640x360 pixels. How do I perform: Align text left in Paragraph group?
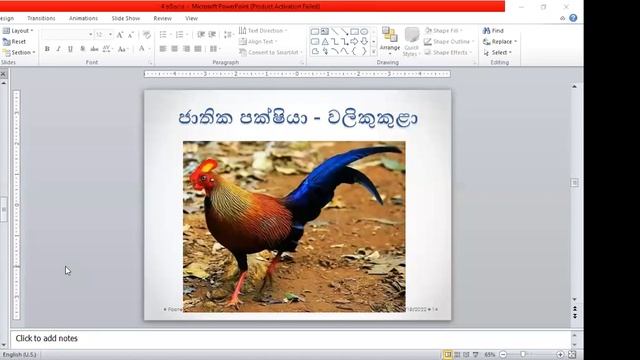(163, 49)
